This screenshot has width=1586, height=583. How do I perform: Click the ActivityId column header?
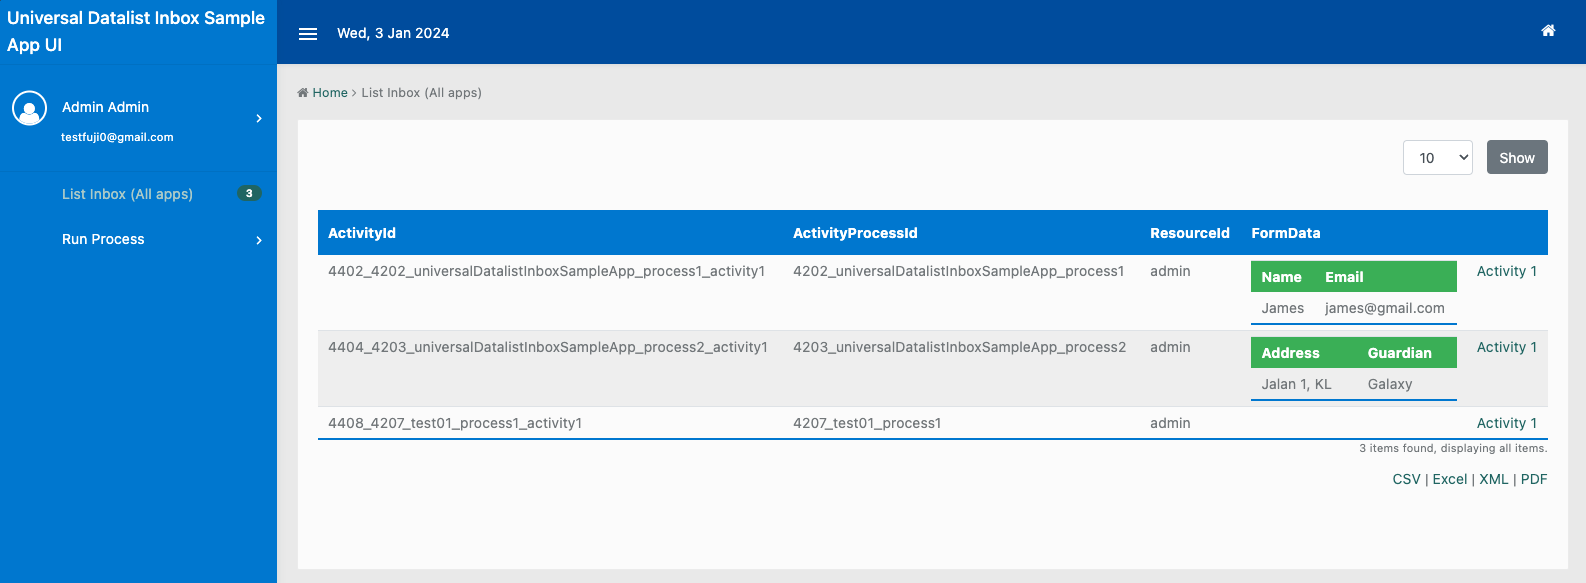pos(362,233)
